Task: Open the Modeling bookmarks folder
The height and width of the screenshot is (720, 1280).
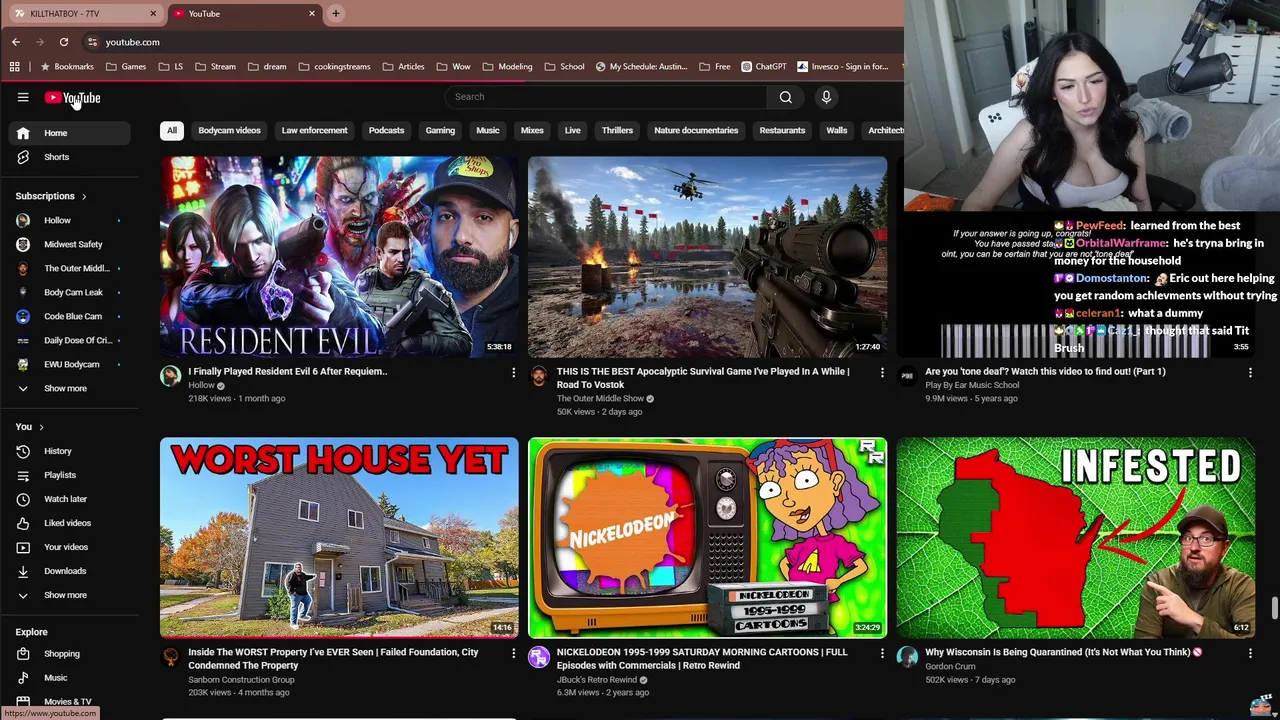Action: pos(507,67)
